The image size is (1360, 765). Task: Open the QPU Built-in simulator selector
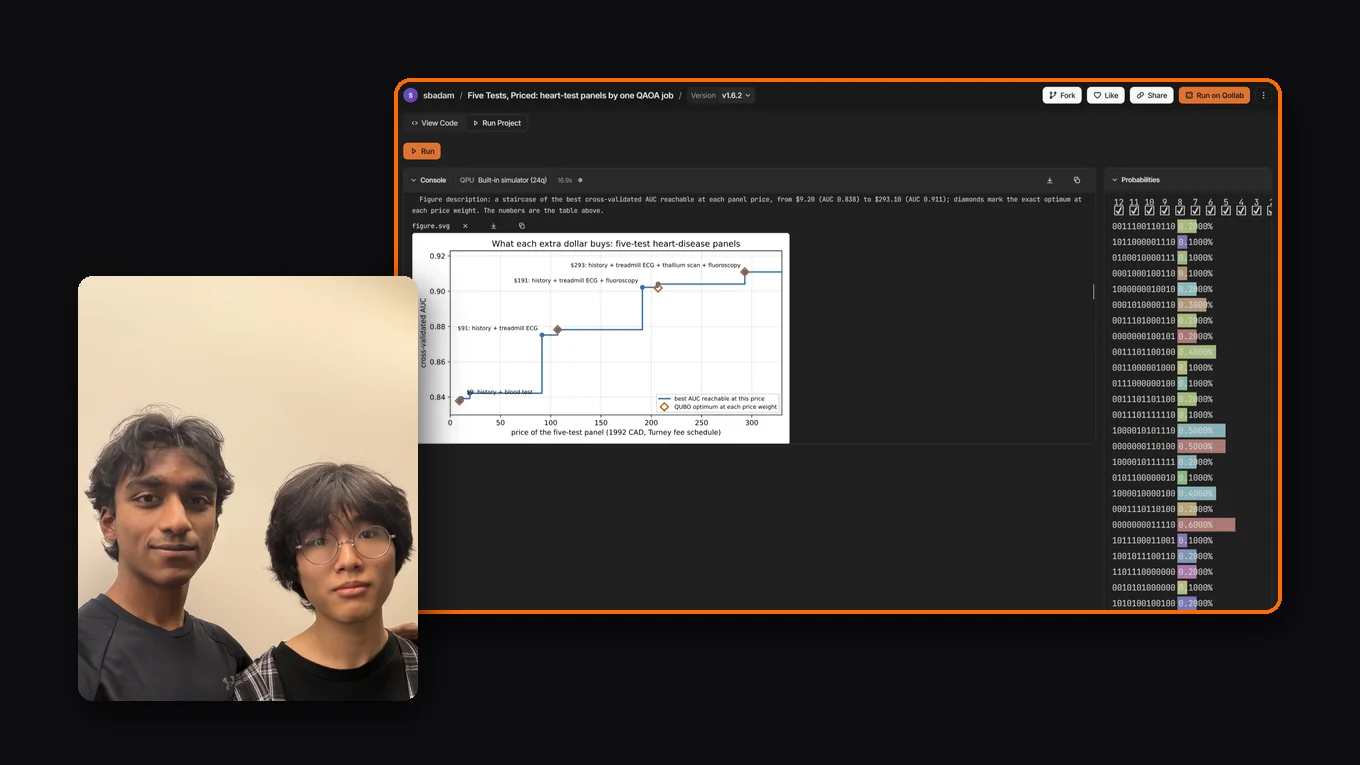tap(503, 180)
